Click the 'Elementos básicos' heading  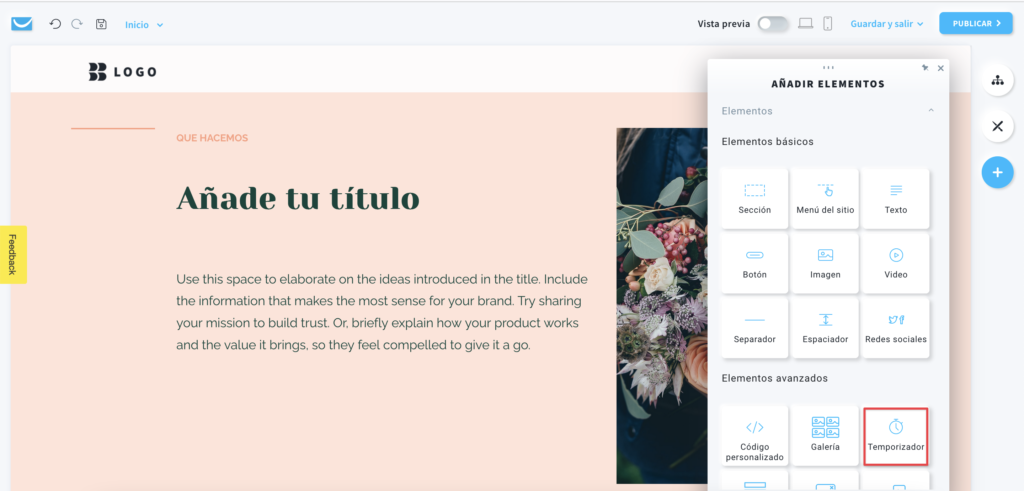click(x=767, y=142)
